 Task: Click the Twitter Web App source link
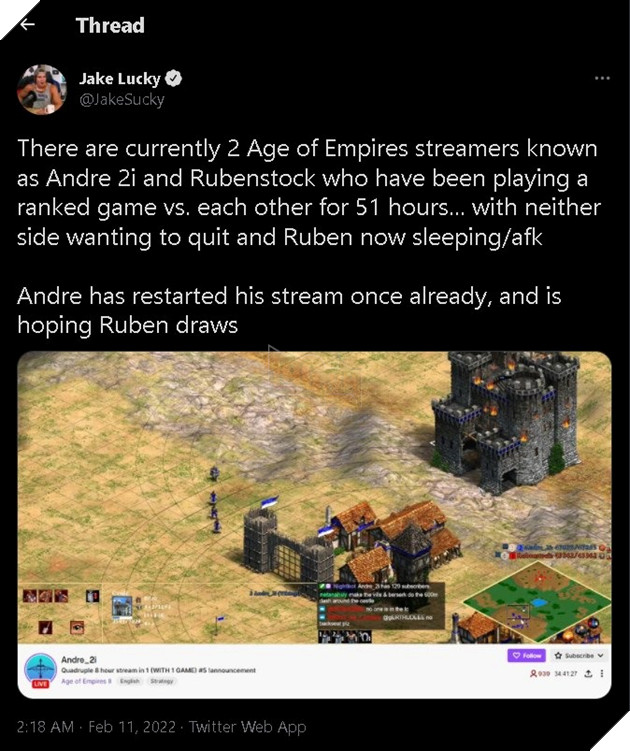[x=247, y=727]
